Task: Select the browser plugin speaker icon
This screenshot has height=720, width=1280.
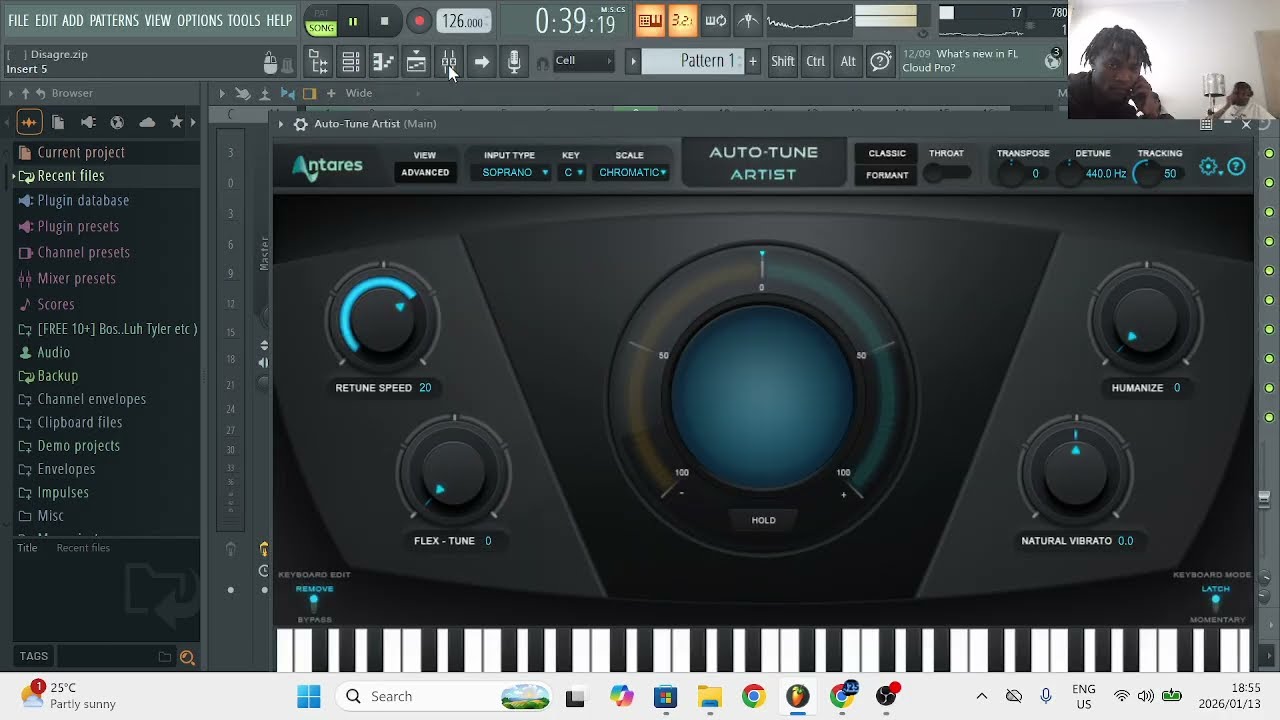Action: click(88, 122)
